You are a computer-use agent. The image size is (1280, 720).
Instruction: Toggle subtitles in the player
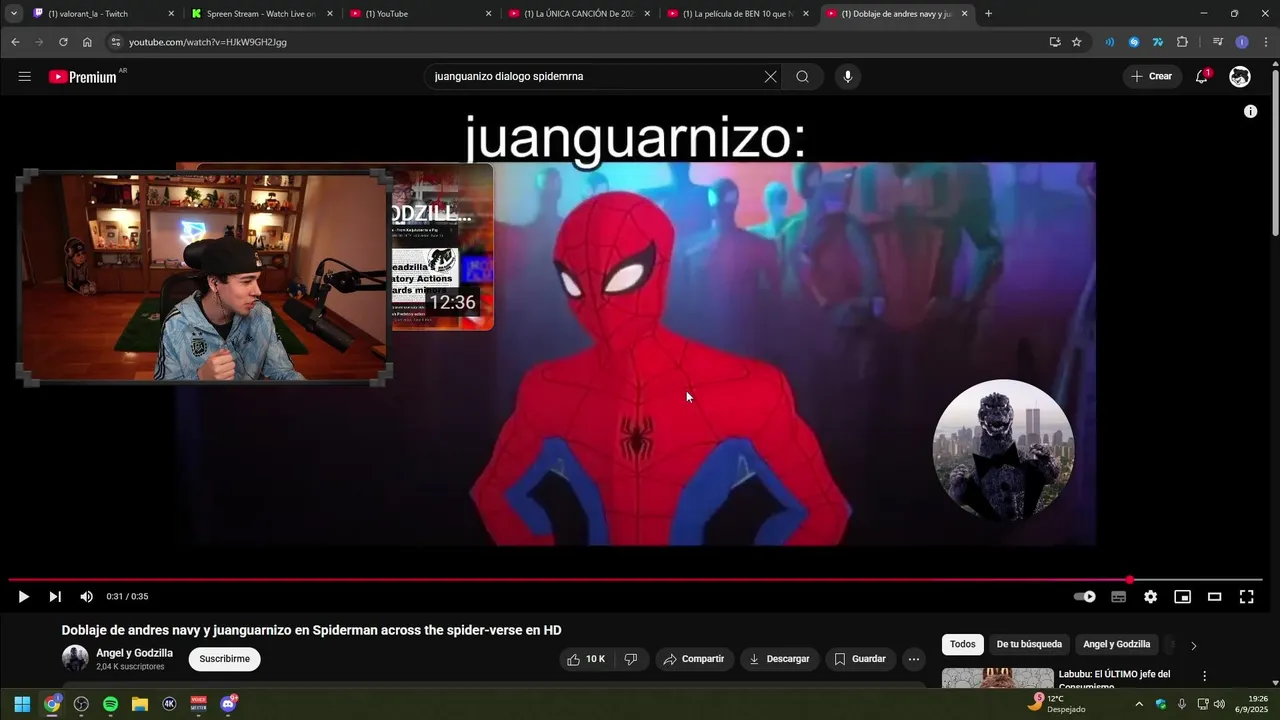[x=1118, y=597]
